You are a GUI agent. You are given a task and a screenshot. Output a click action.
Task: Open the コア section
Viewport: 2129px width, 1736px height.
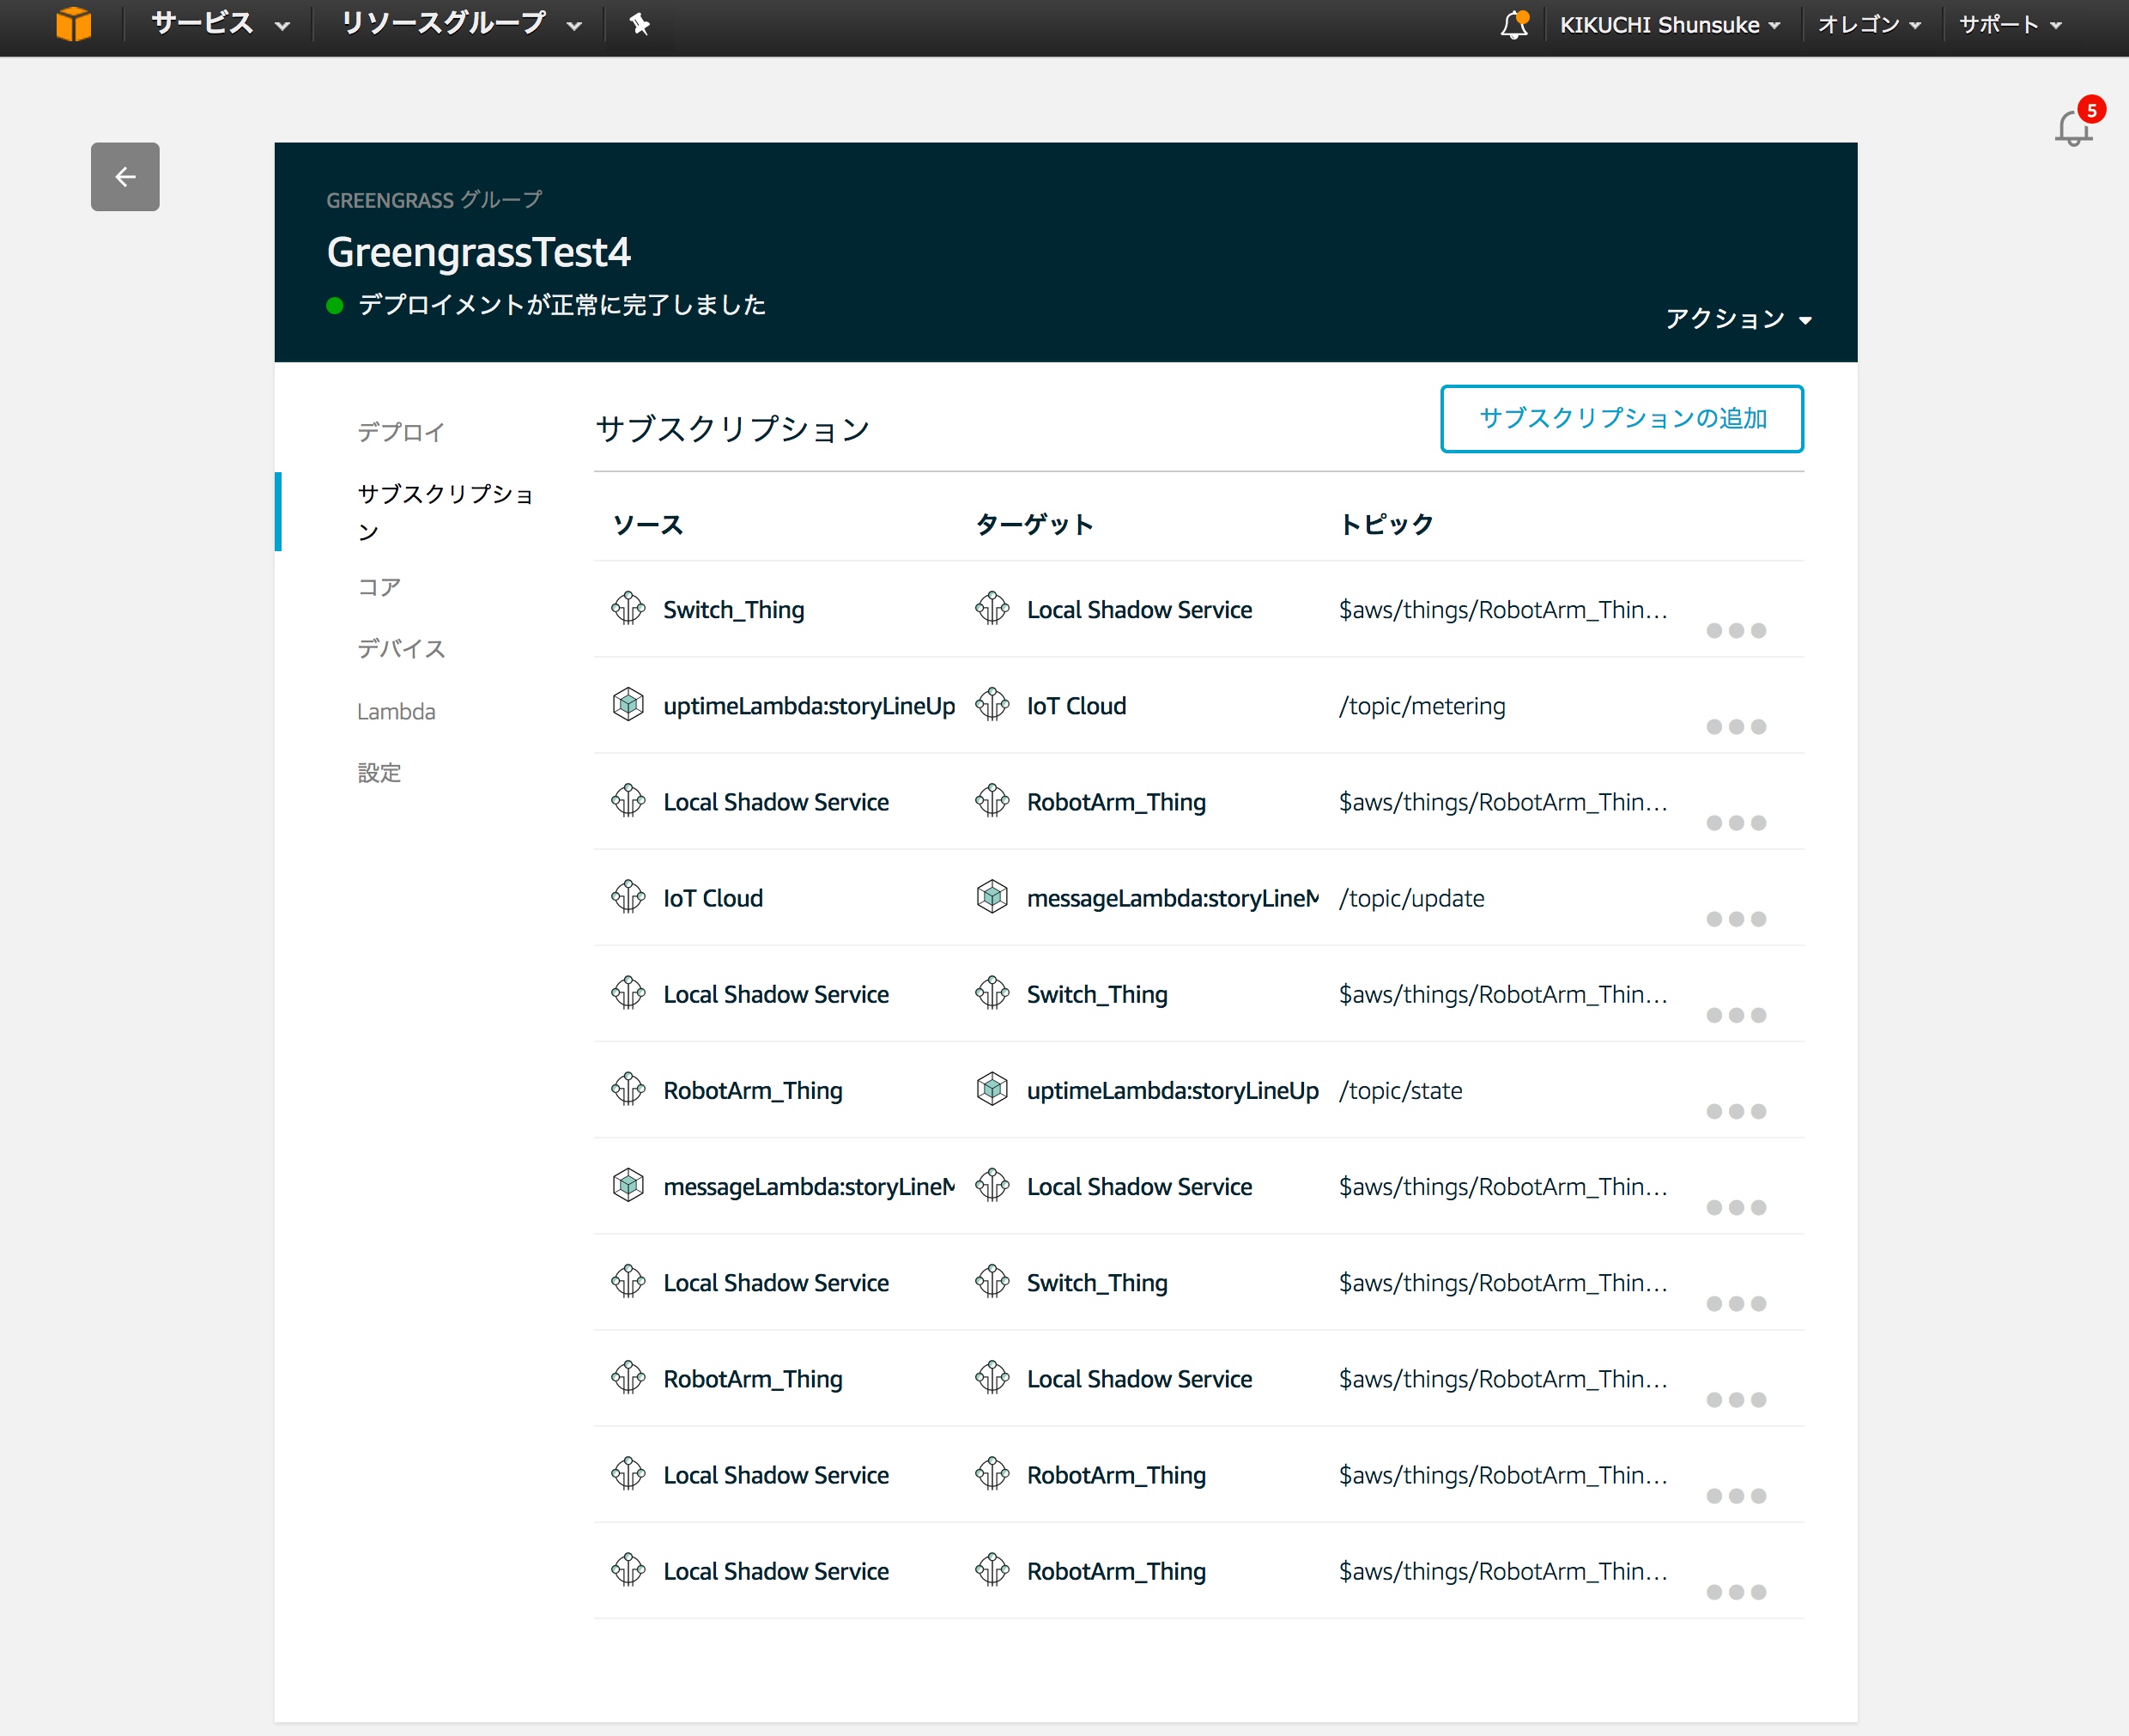(379, 587)
